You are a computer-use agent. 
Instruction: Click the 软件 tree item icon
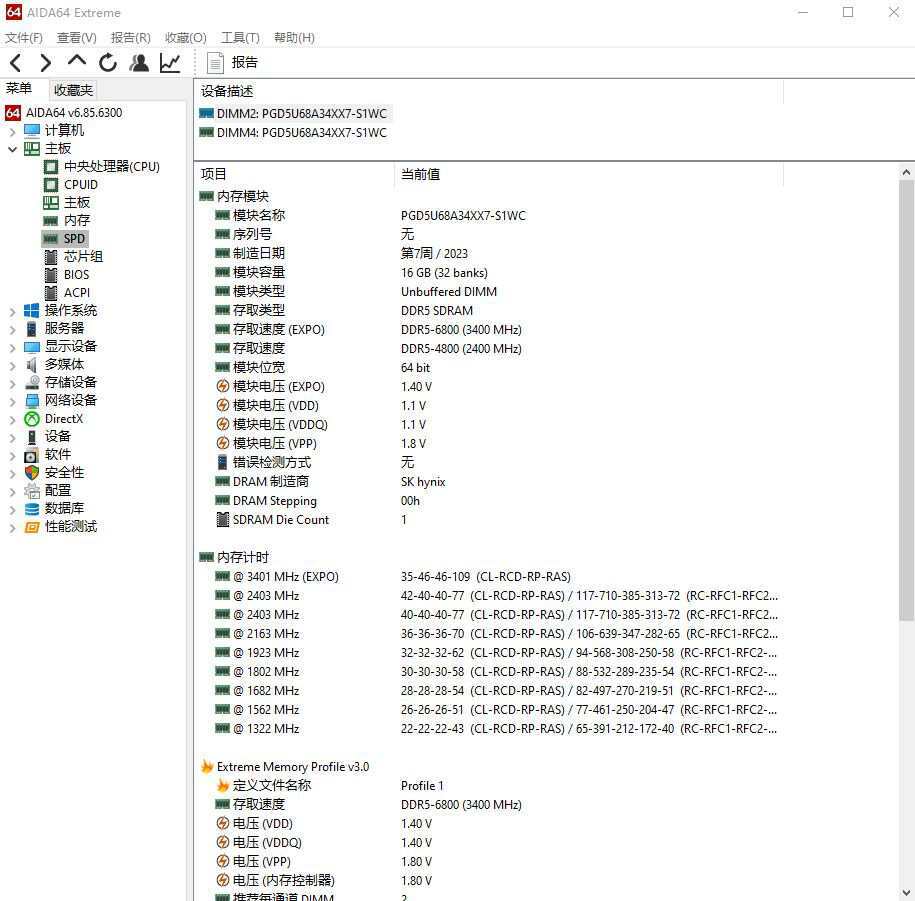[x=32, y=455]
